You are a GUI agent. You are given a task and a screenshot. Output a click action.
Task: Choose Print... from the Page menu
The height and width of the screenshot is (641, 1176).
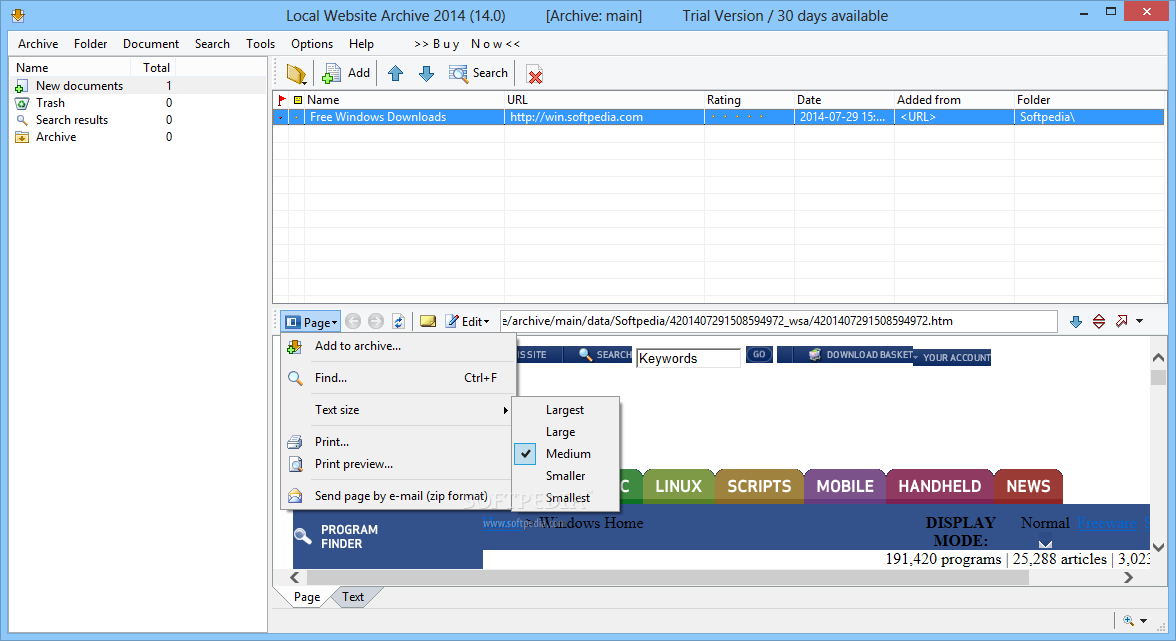pyautogui.click(x=396, y=442)
